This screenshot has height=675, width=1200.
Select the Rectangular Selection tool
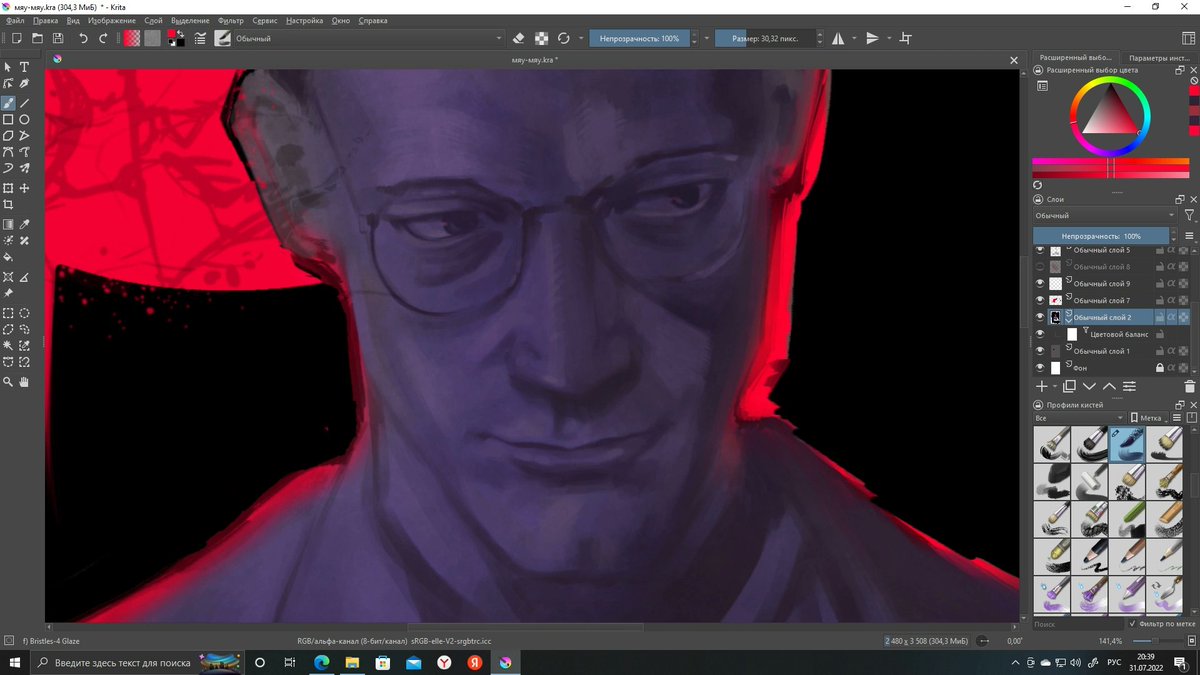tap(8, 312)
